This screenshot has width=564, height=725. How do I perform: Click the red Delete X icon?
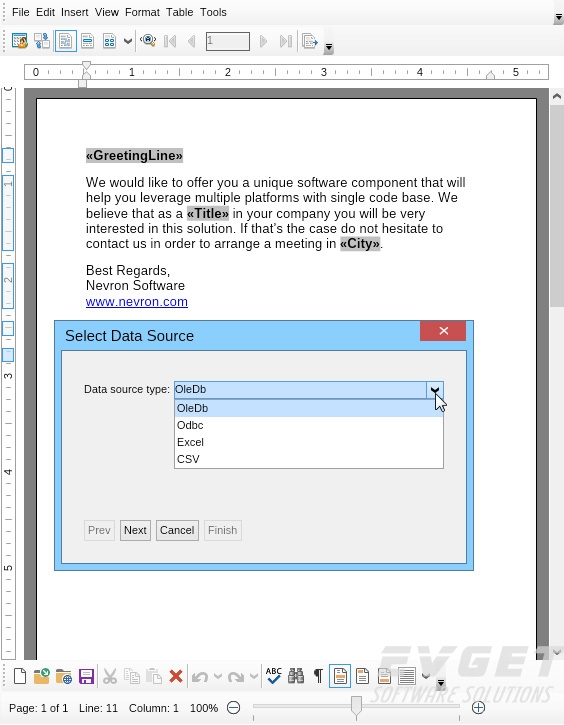[176, 676]
